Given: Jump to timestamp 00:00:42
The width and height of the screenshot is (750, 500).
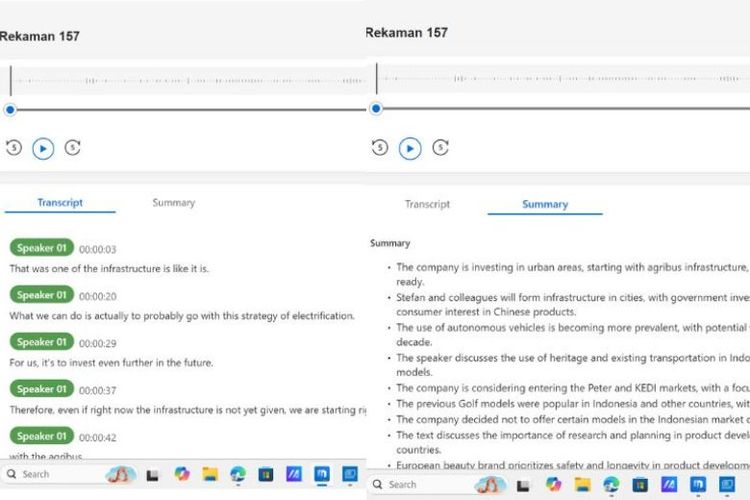Looking at the screenshot, I should 98,437.
